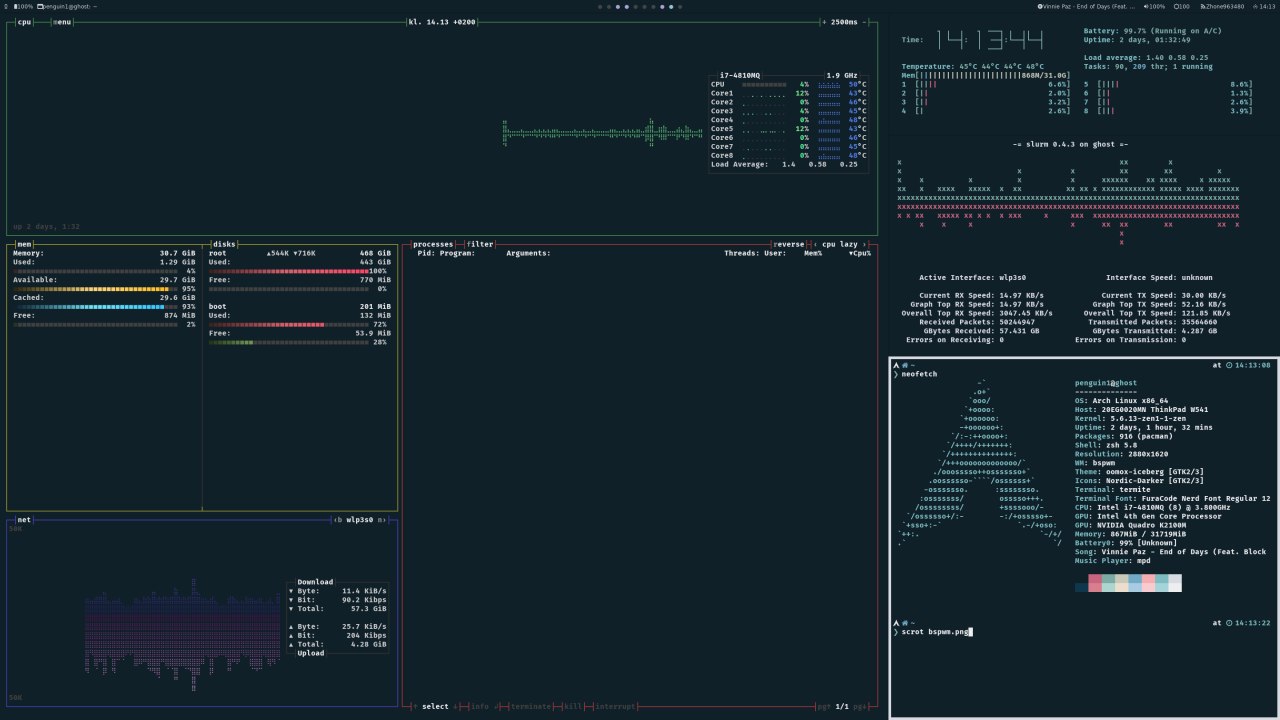Click the Cpu% column header

tap(860, 254)
